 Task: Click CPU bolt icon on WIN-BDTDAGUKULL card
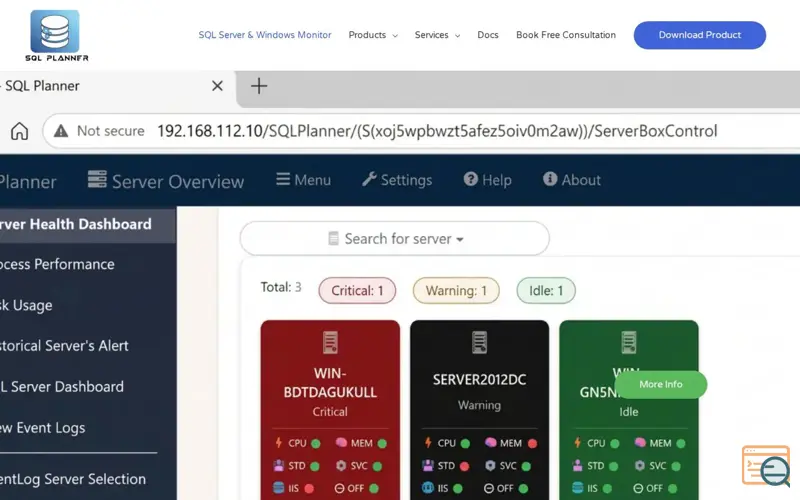pos(279,442)
